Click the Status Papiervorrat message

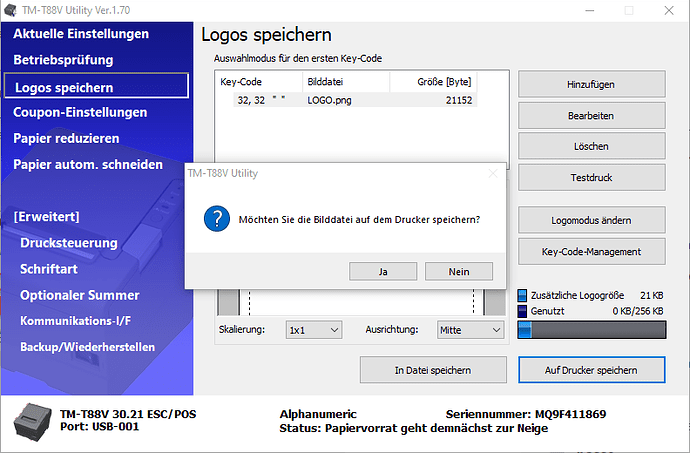click(x=414, y=428)
